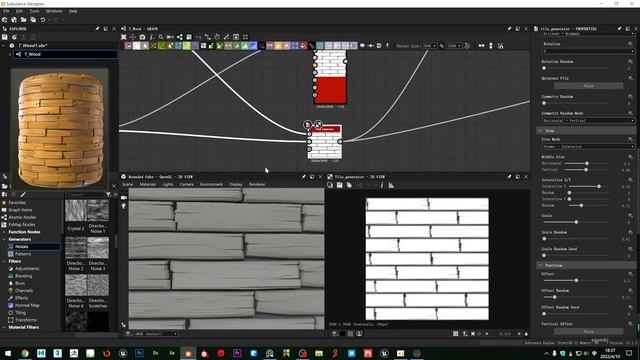Click the undo arrow icon
The image size is (640, 360).
pyautogui.click(x=42, y=20)
